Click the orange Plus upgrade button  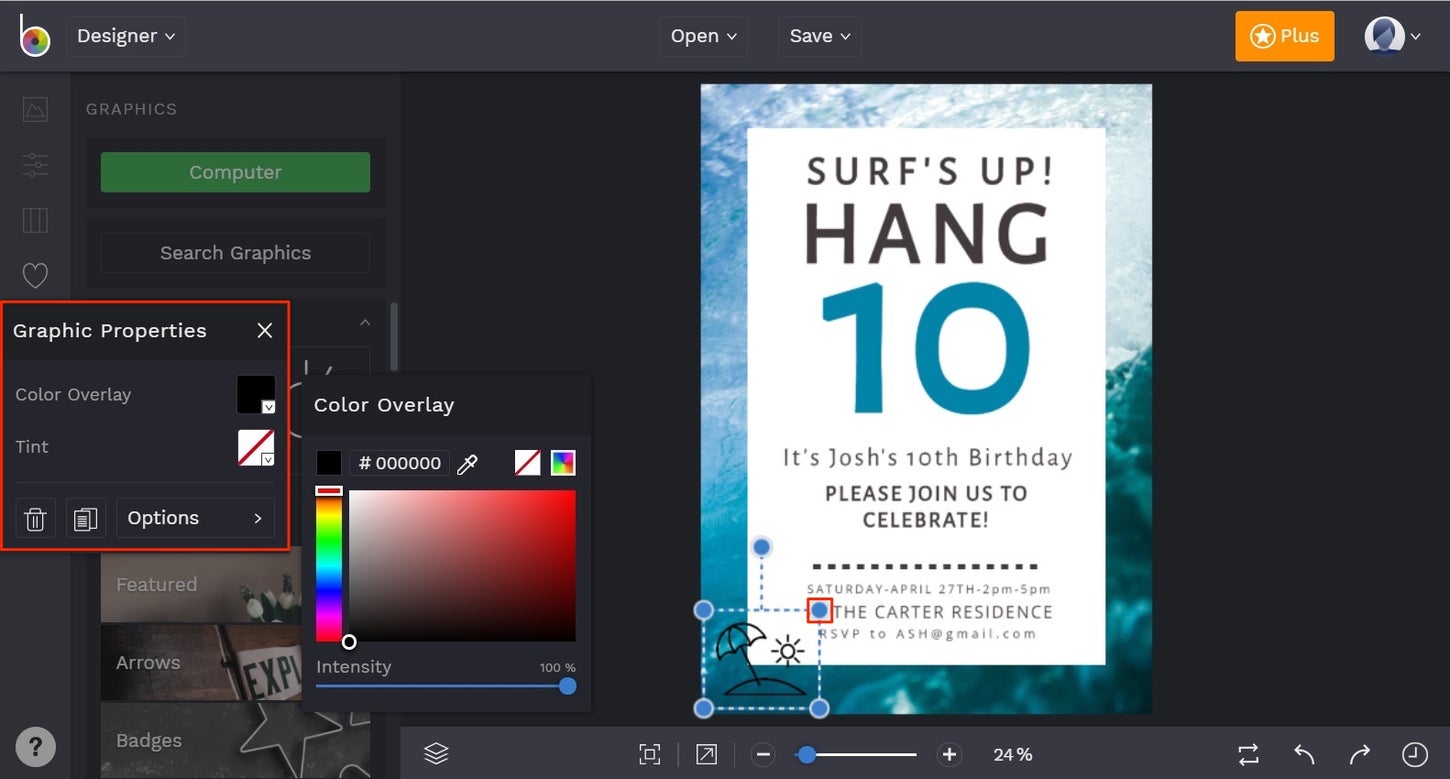(x=1285, y=36)
